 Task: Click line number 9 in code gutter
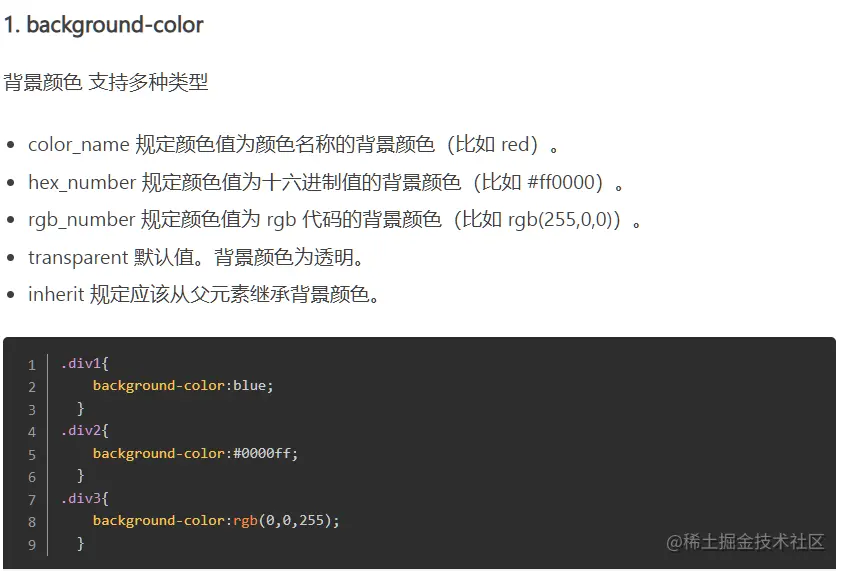[32, 544]
